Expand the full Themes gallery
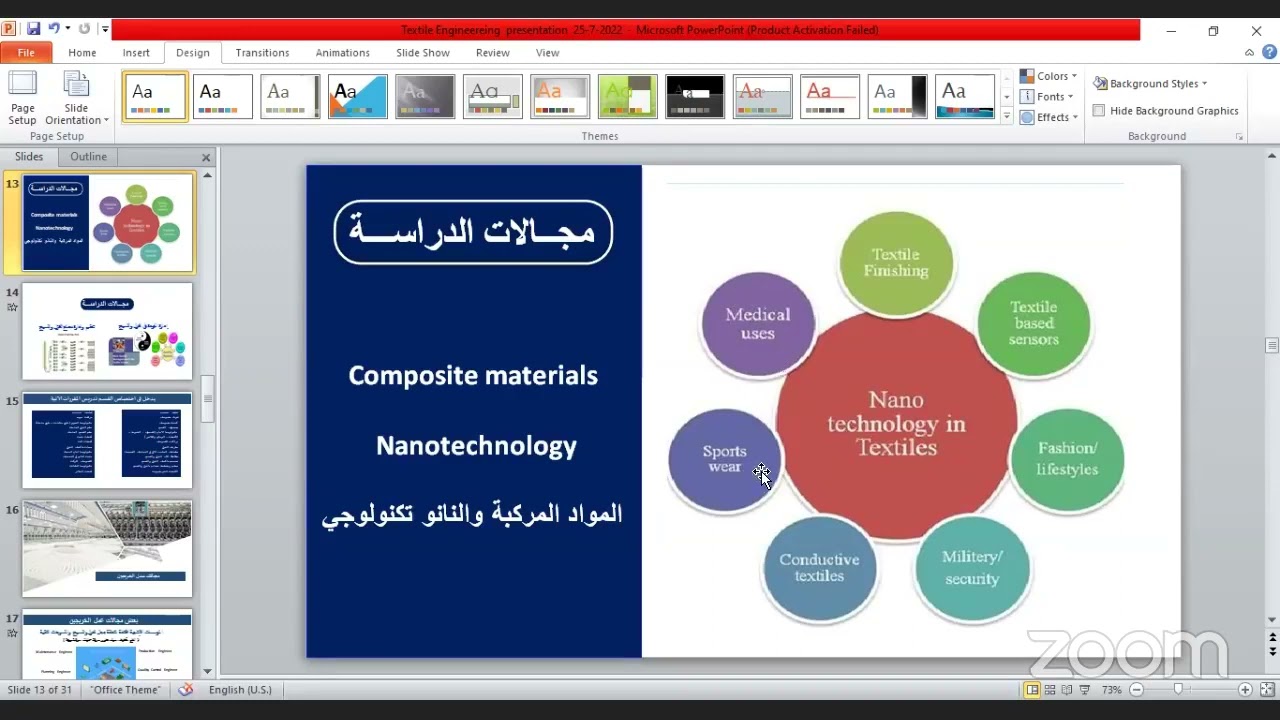This screenshot has width=1280, height=720. click(x=1007, y=116)
